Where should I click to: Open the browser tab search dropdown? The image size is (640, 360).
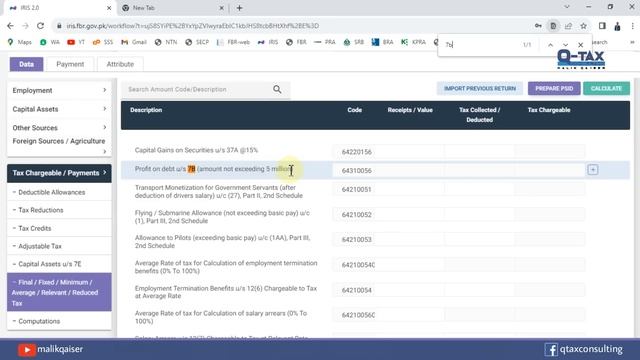click(567, 7)
